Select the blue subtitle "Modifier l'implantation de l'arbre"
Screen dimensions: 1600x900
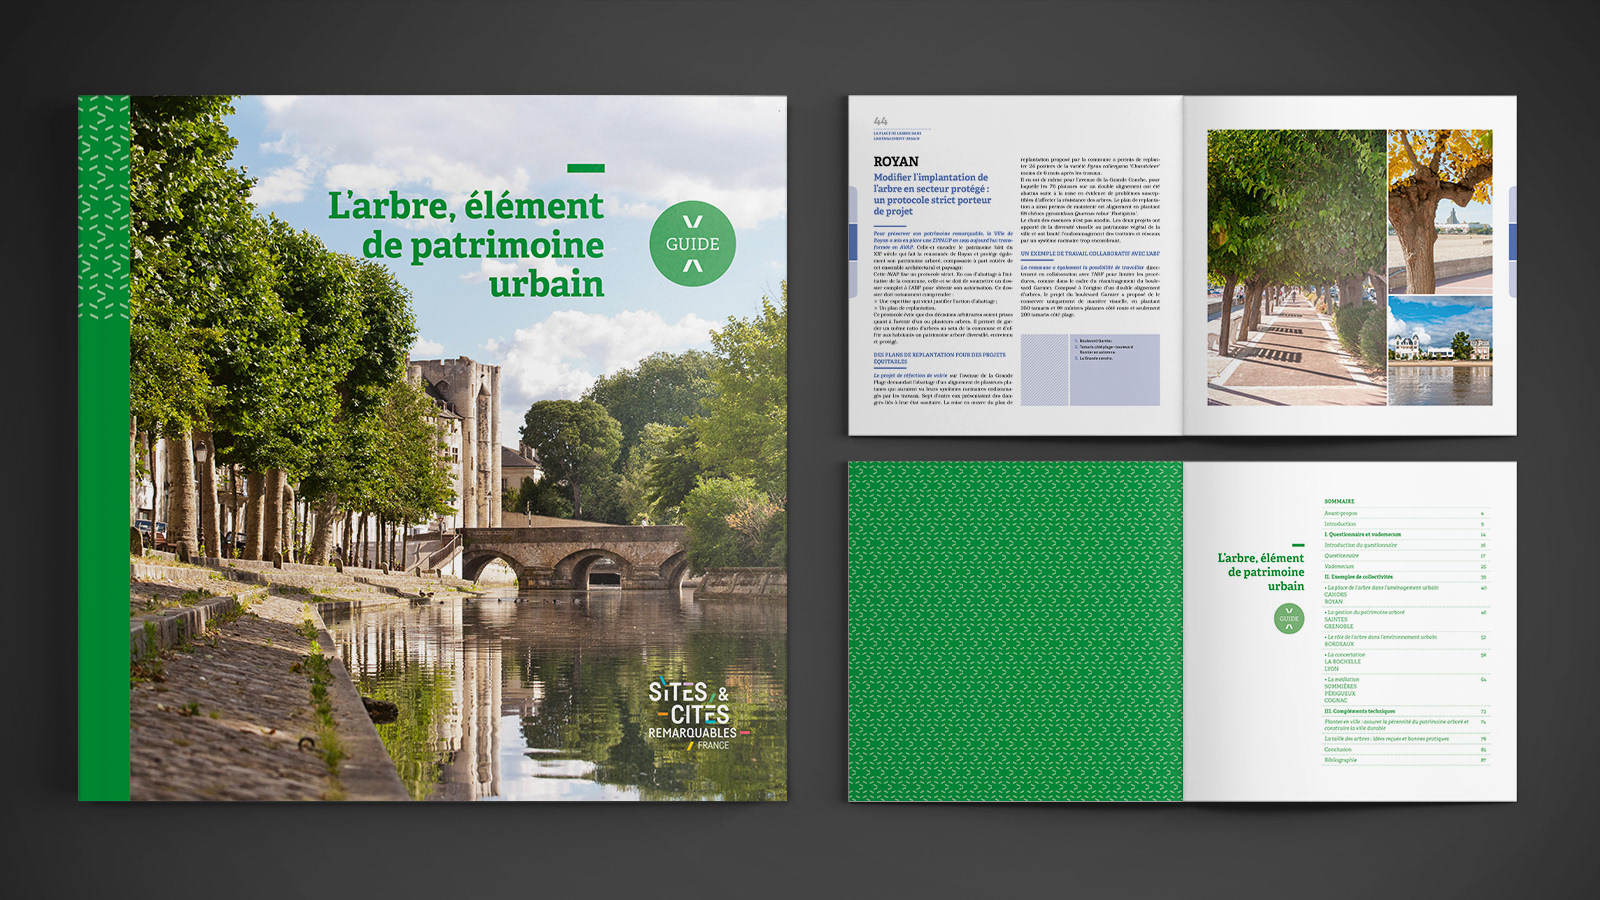point(932,194)
